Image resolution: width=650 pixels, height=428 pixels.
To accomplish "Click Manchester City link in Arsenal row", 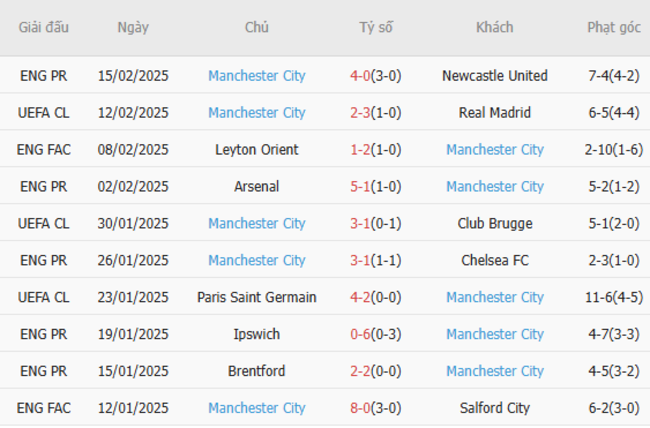I will coord(495,187).
